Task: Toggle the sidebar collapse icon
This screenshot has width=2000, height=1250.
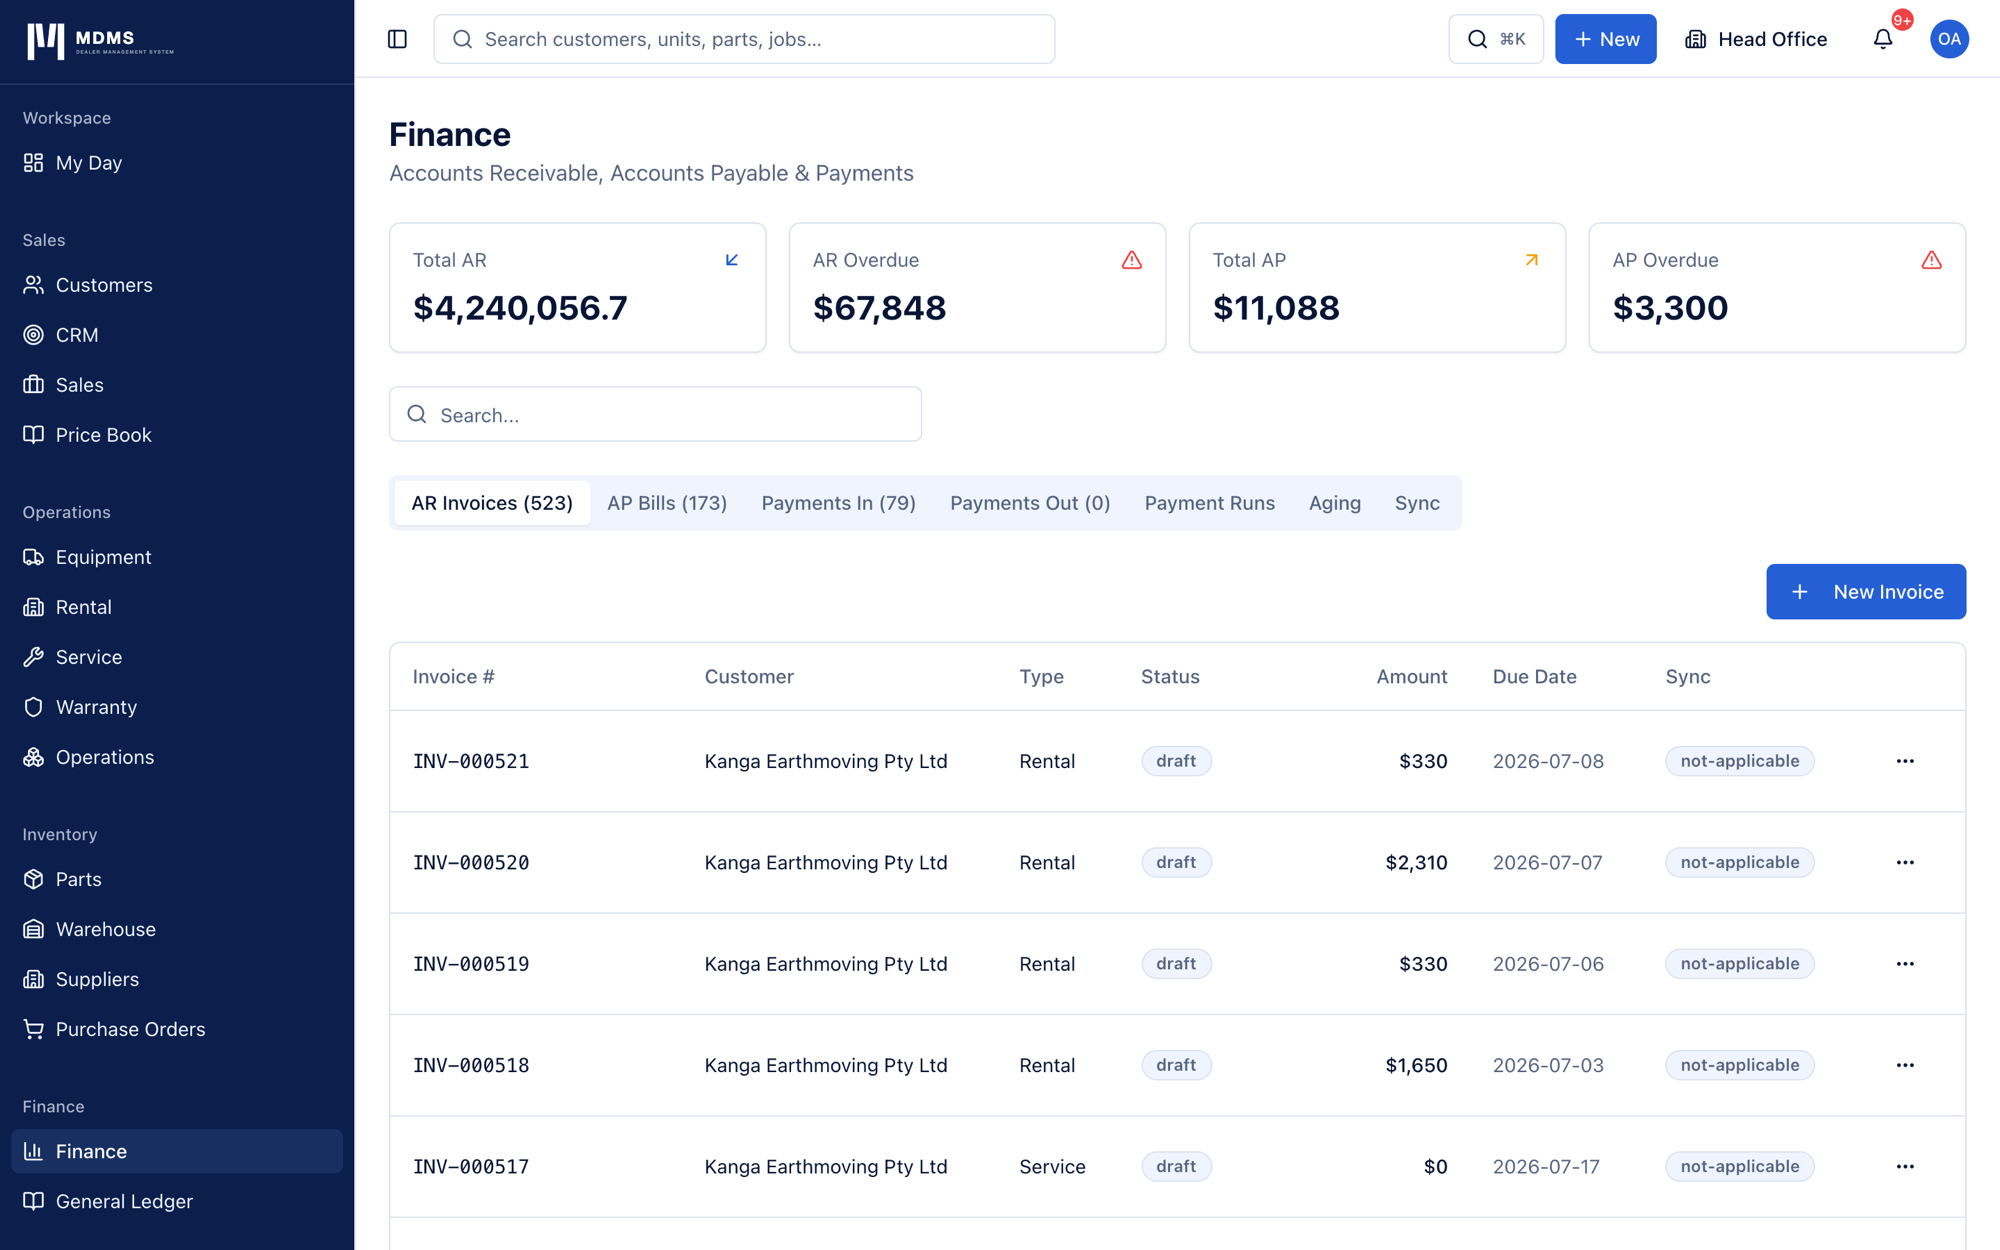Action: pyautogui.click(x=397, y=39)
